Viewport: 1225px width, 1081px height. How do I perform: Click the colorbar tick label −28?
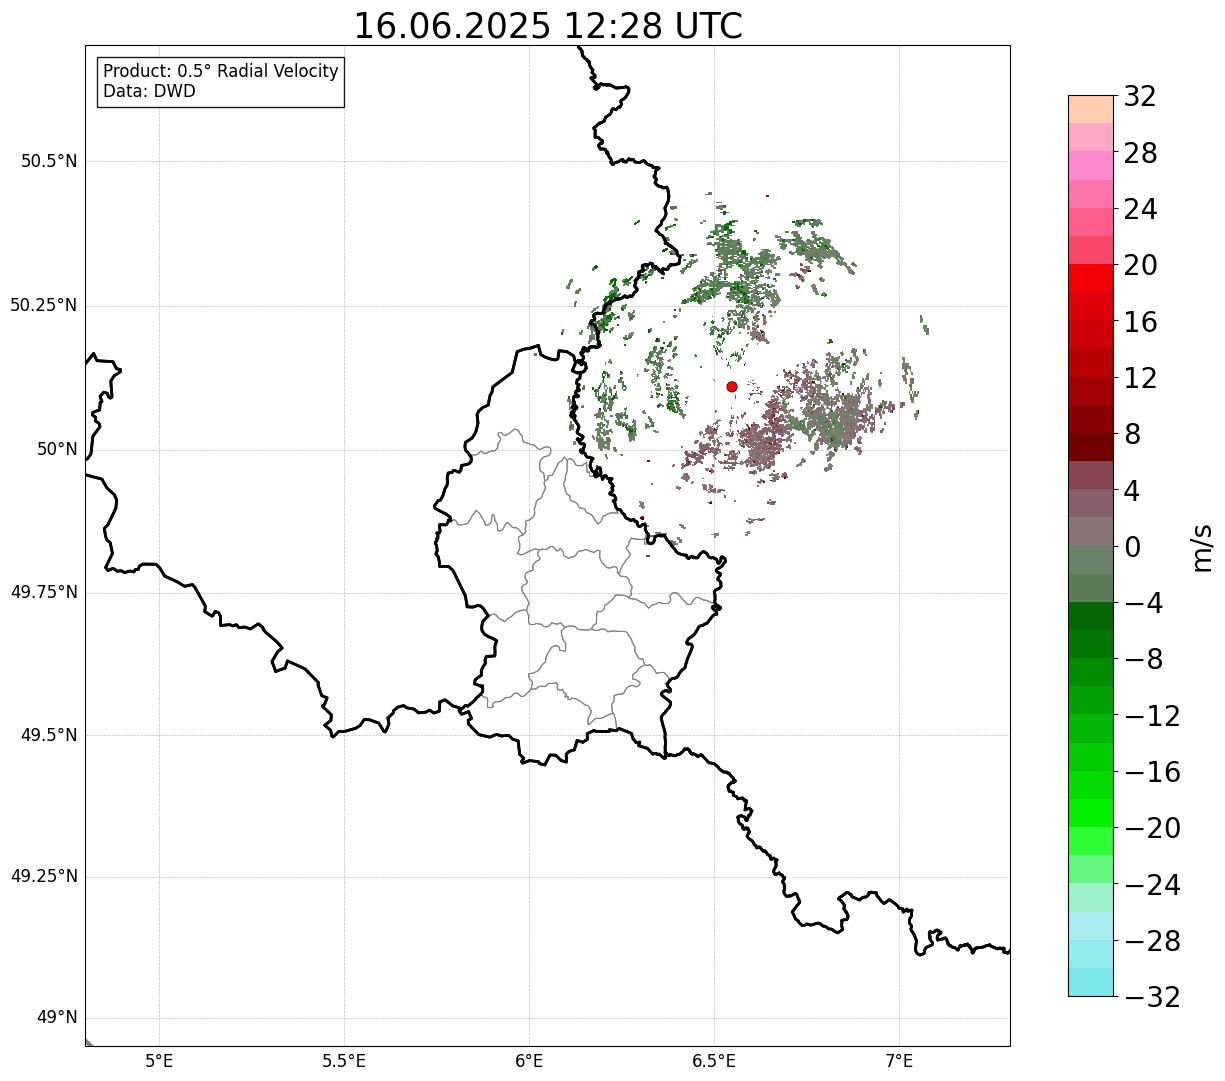(1152, 941)
